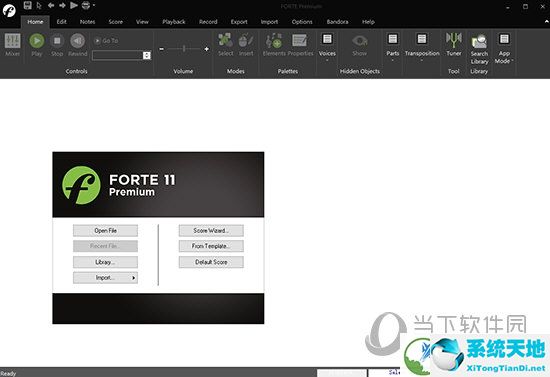
Task: Launch the Score Wizard...
Action: 211,230
